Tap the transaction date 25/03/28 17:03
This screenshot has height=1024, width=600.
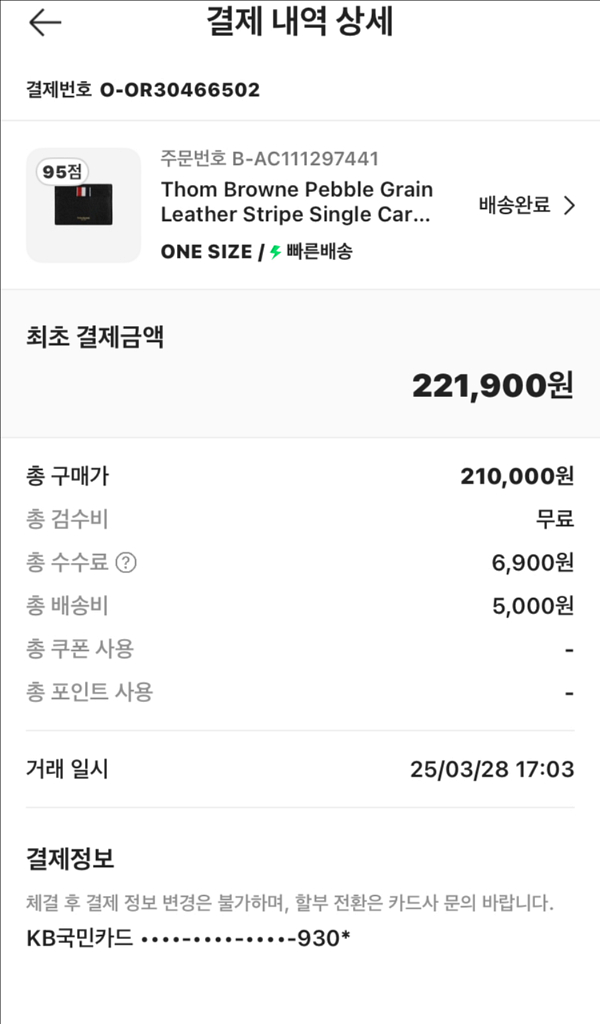(492, 769)
